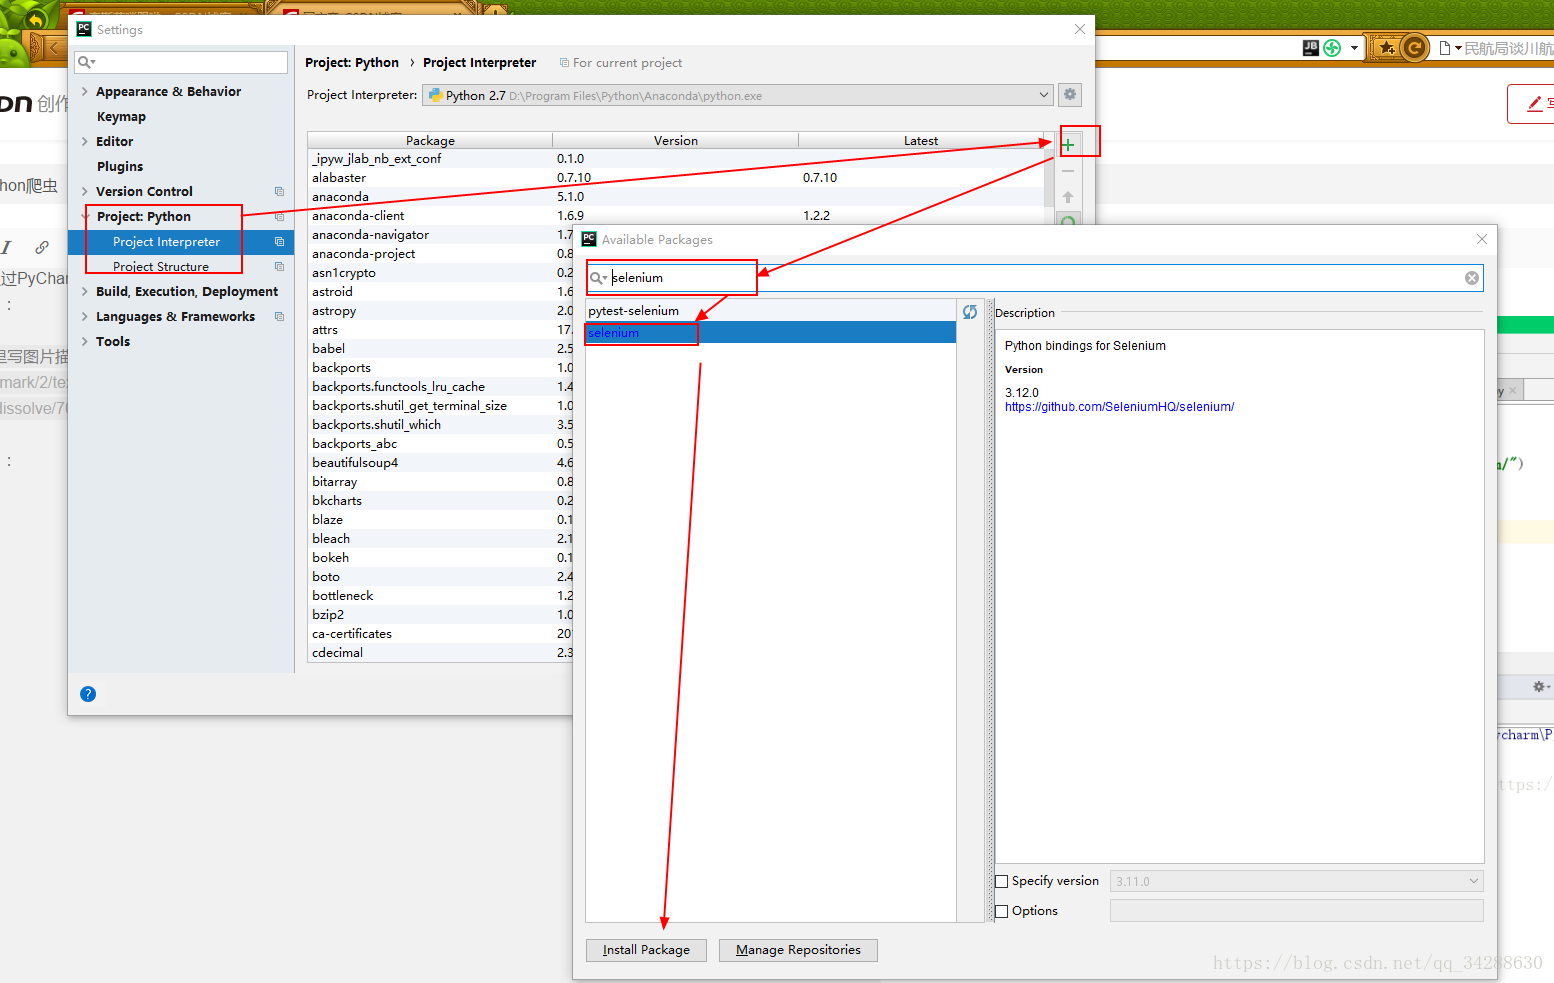Click the green plus add package icon
1554x983 pixels.
click(x=1068, y=145)
